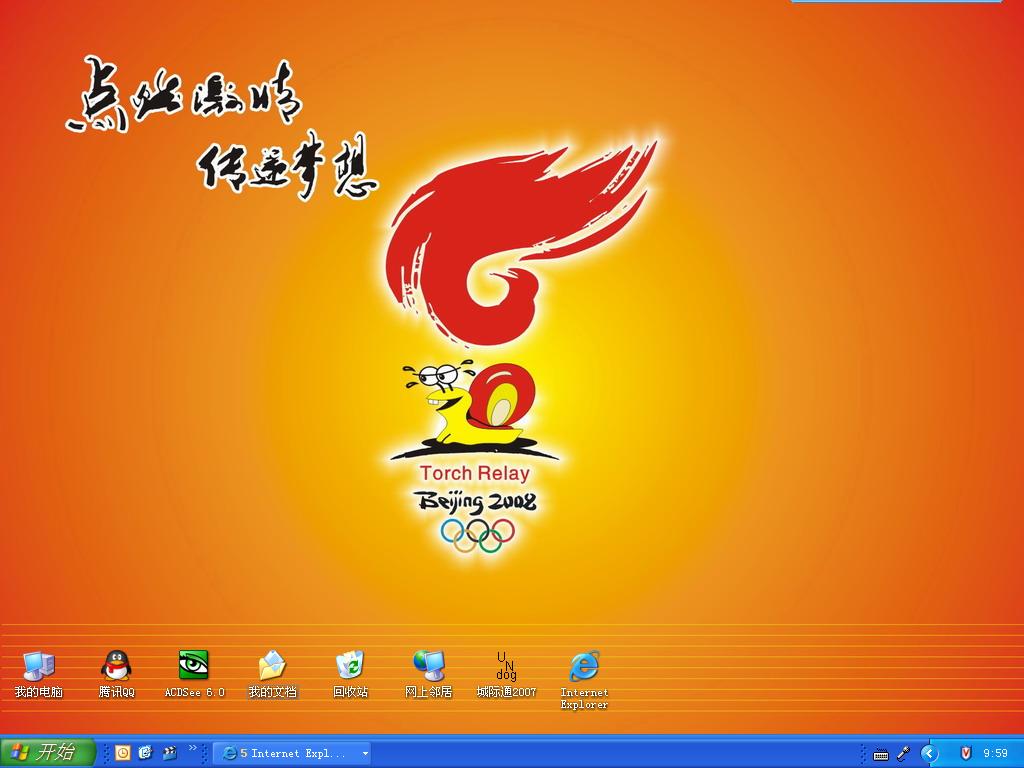Click the second Quick Launch icon
The image size is (1024, 768).
(x=146, y=753)
